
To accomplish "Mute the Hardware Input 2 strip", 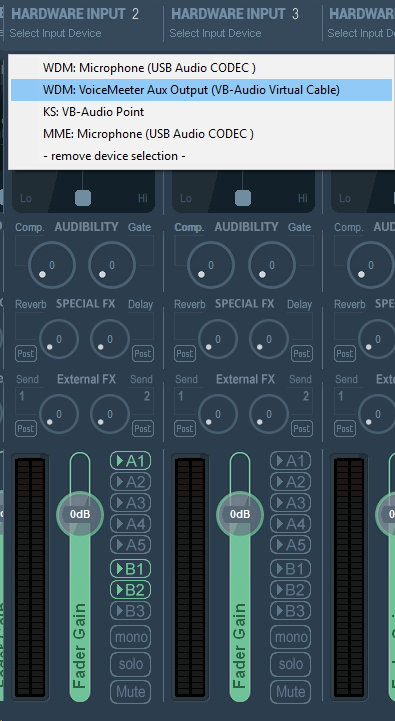I will click(x=131, y=692).
